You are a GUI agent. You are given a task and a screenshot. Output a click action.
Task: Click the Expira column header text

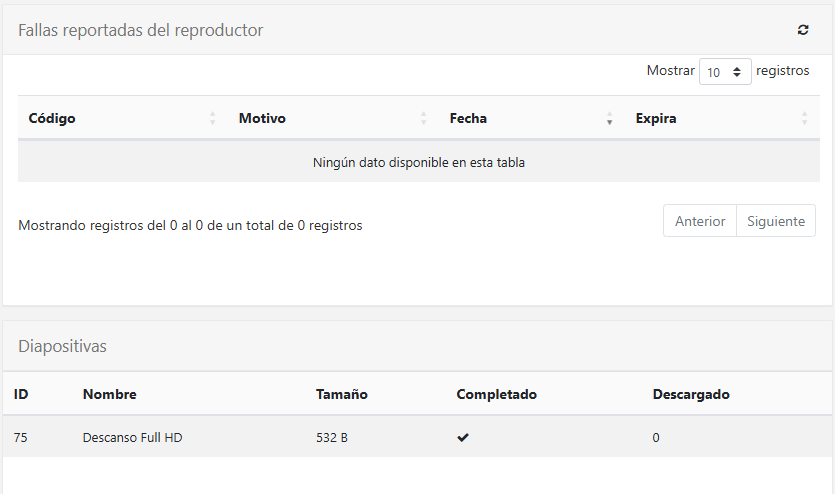click(656, 118)
